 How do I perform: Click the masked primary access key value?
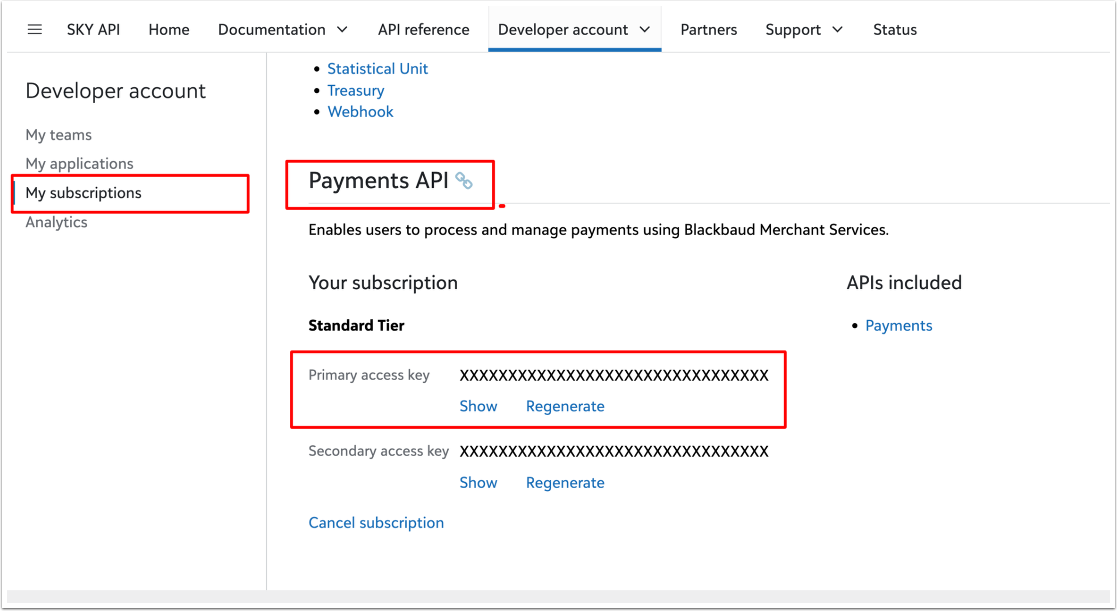[614, 375]
